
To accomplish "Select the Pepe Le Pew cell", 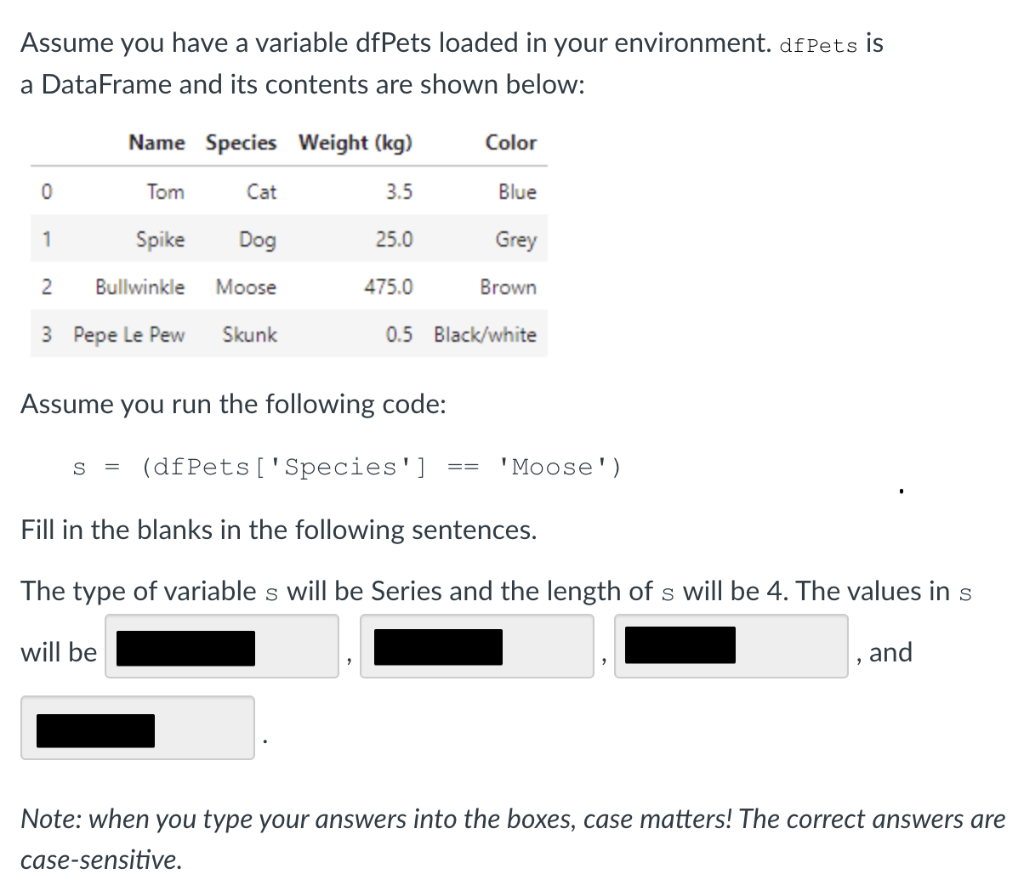I will [x=127, y=335].
